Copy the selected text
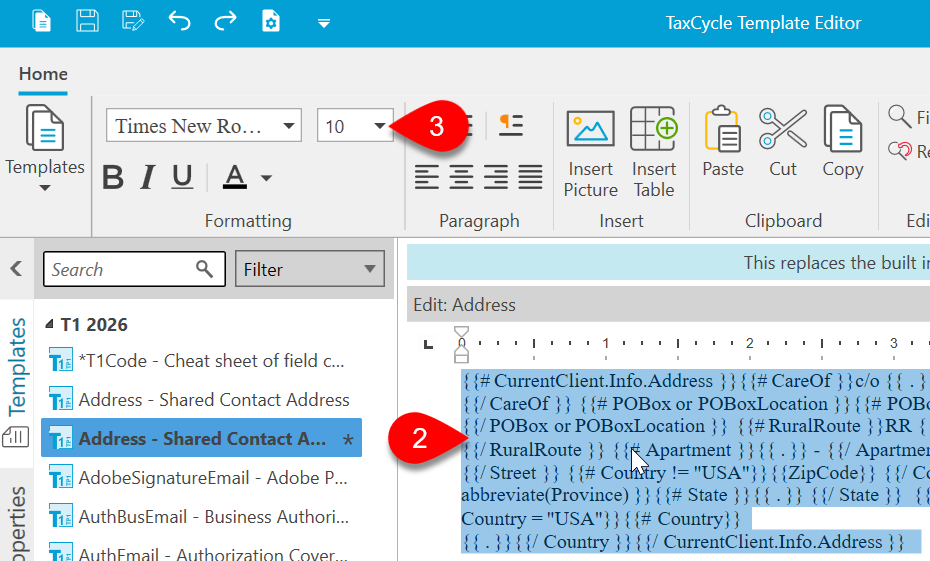This screenshot has width=930, height=561. pos(843,142)
